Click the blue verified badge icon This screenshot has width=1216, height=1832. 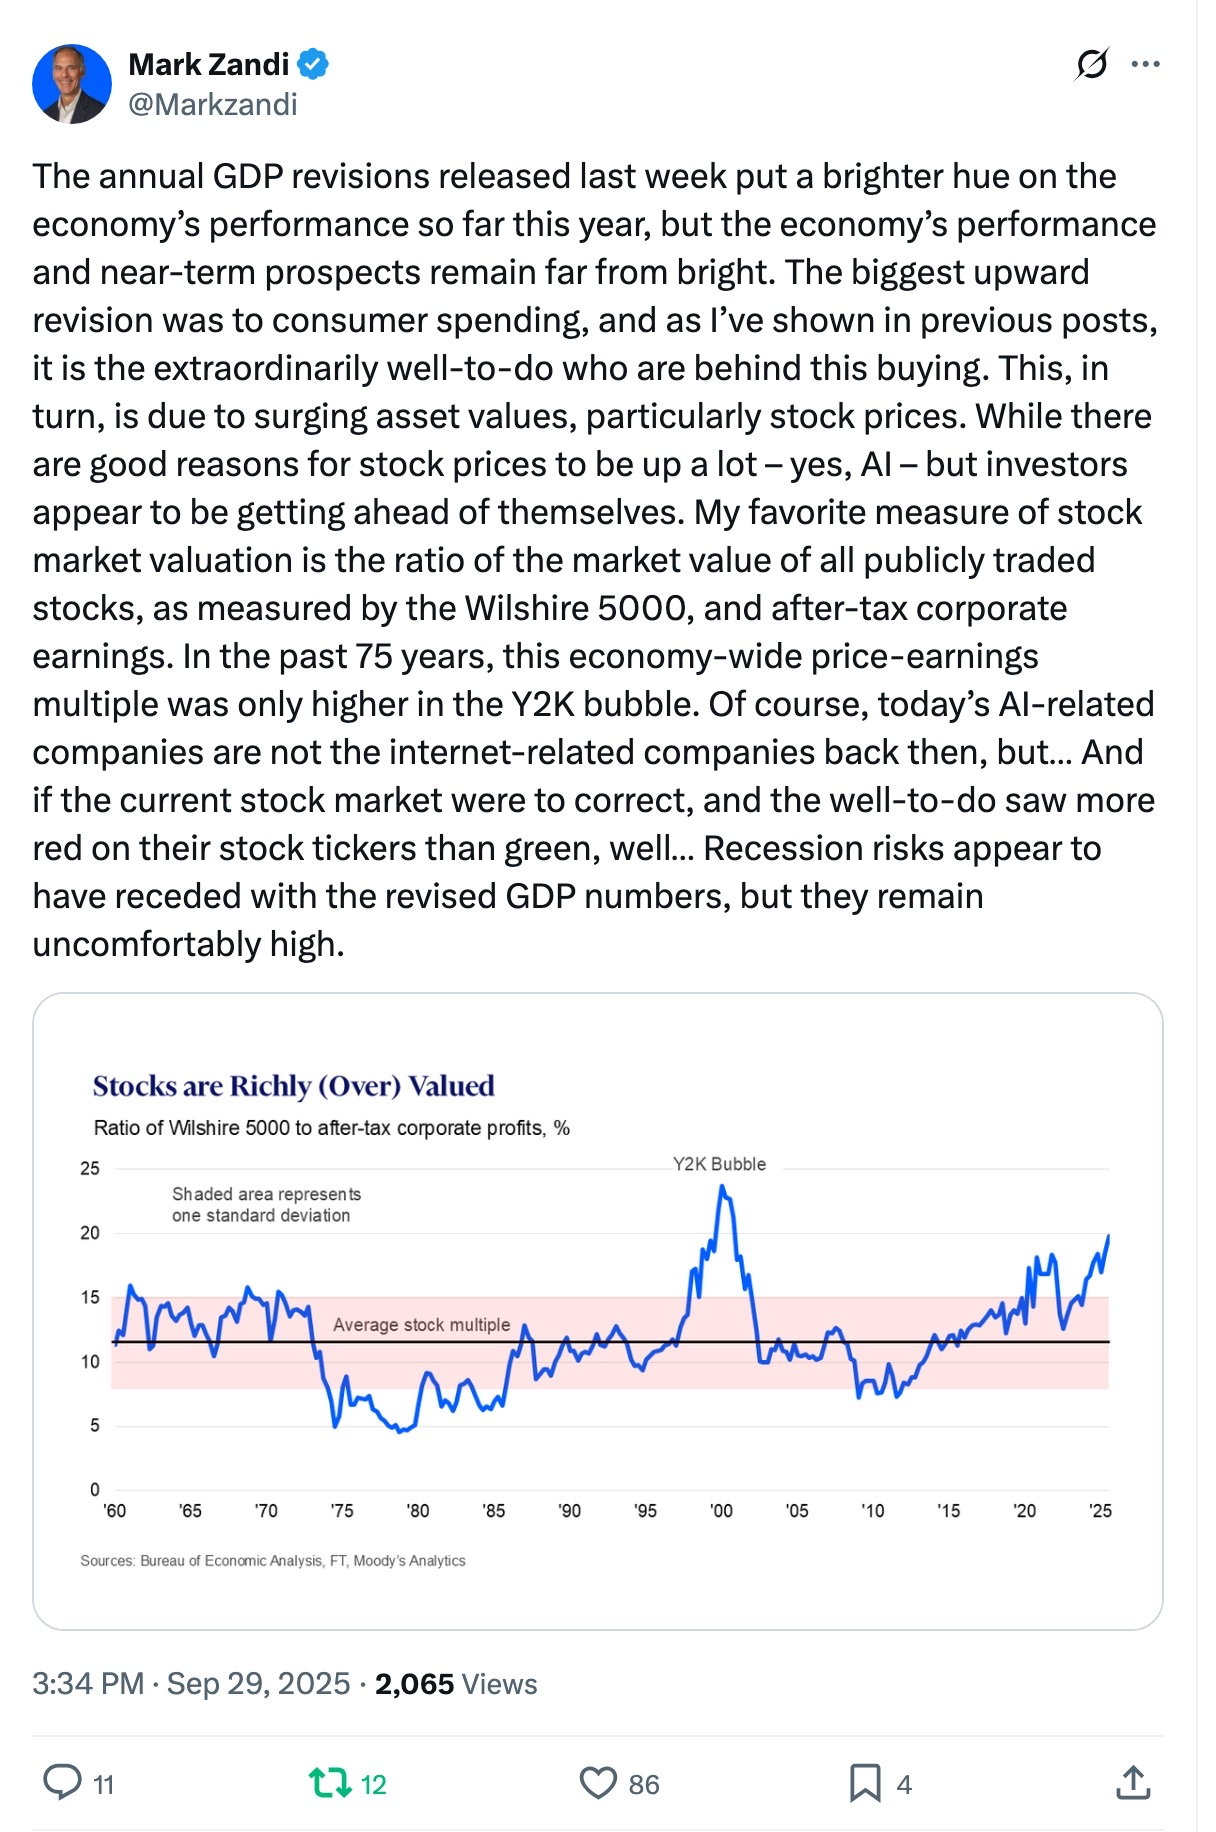point(314,64)
